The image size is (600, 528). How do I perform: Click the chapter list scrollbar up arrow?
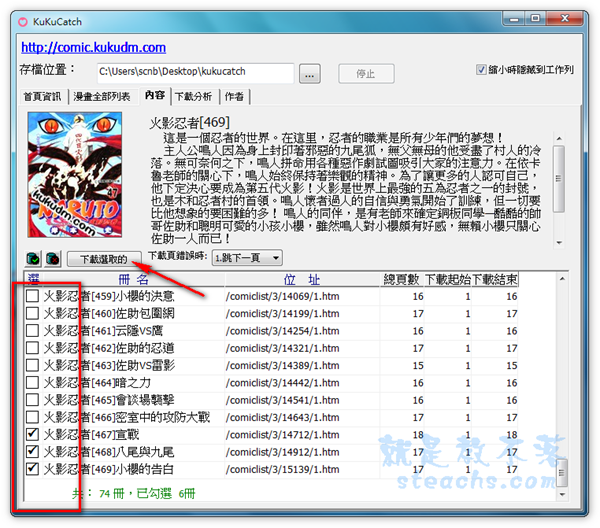click(x=562, y=279)
